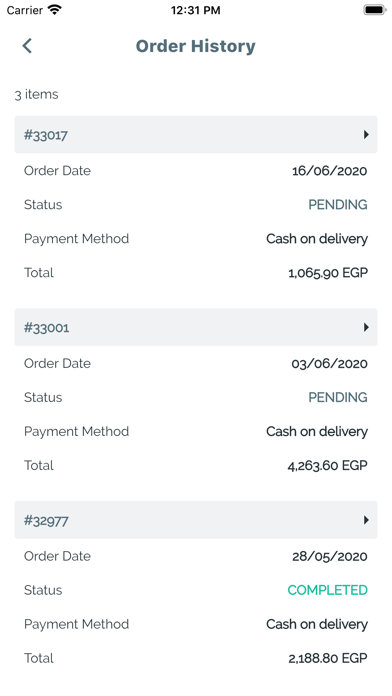The image size is (392, 696).
Task: Expand order #33001 arrow
Action: pyautogui.click(x=366, y=327)
